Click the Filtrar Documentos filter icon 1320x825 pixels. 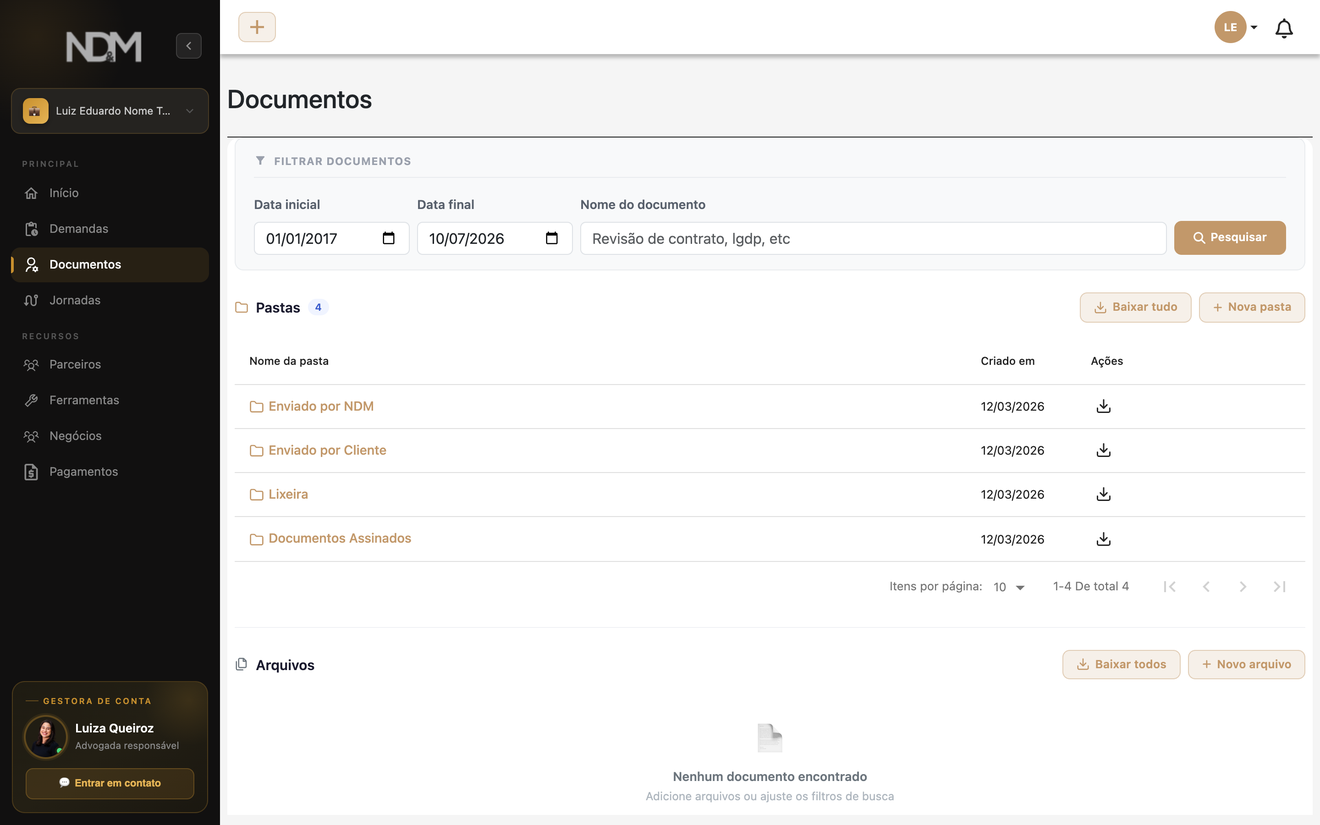coord(260,161)
